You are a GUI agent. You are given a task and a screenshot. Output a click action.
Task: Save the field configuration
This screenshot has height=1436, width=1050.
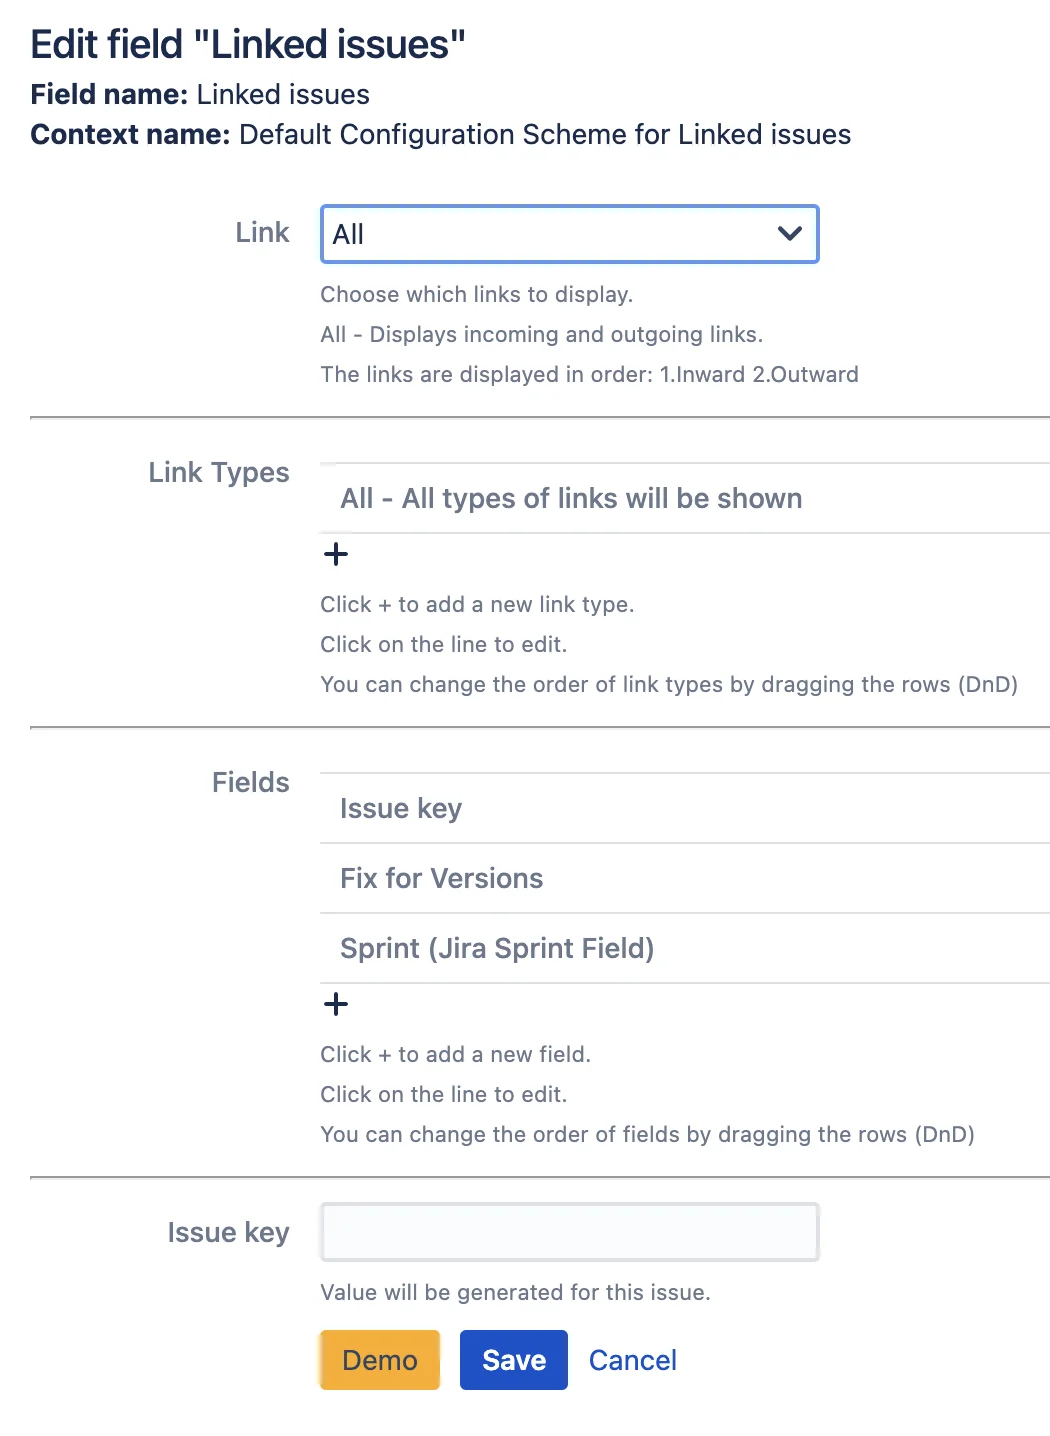(514, 1360)
